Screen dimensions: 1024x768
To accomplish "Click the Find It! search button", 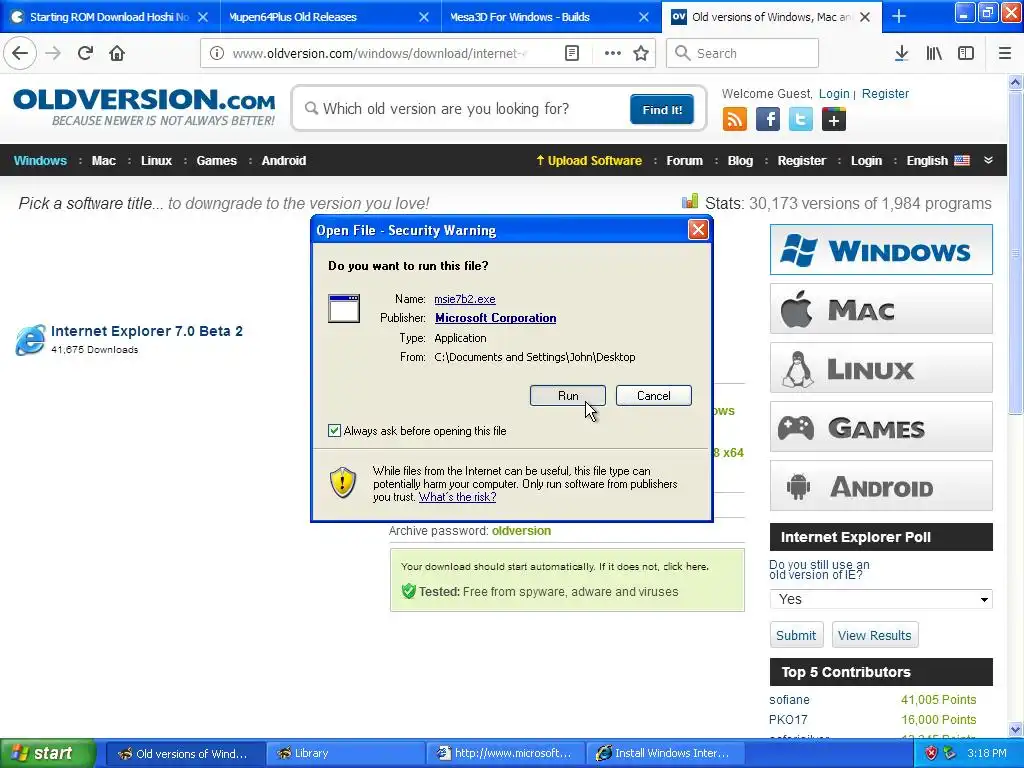I will pyautogui.click(x=662, y=109).
